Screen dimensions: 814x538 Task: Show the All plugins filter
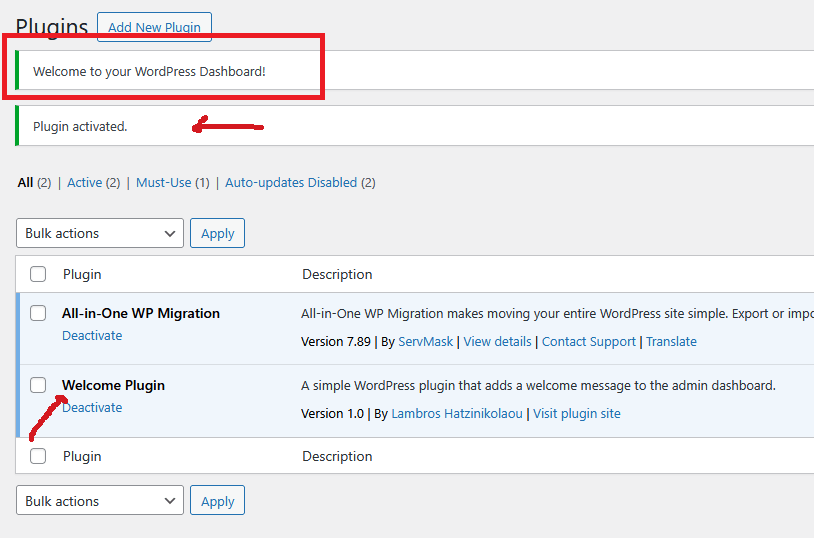[25, 183]
